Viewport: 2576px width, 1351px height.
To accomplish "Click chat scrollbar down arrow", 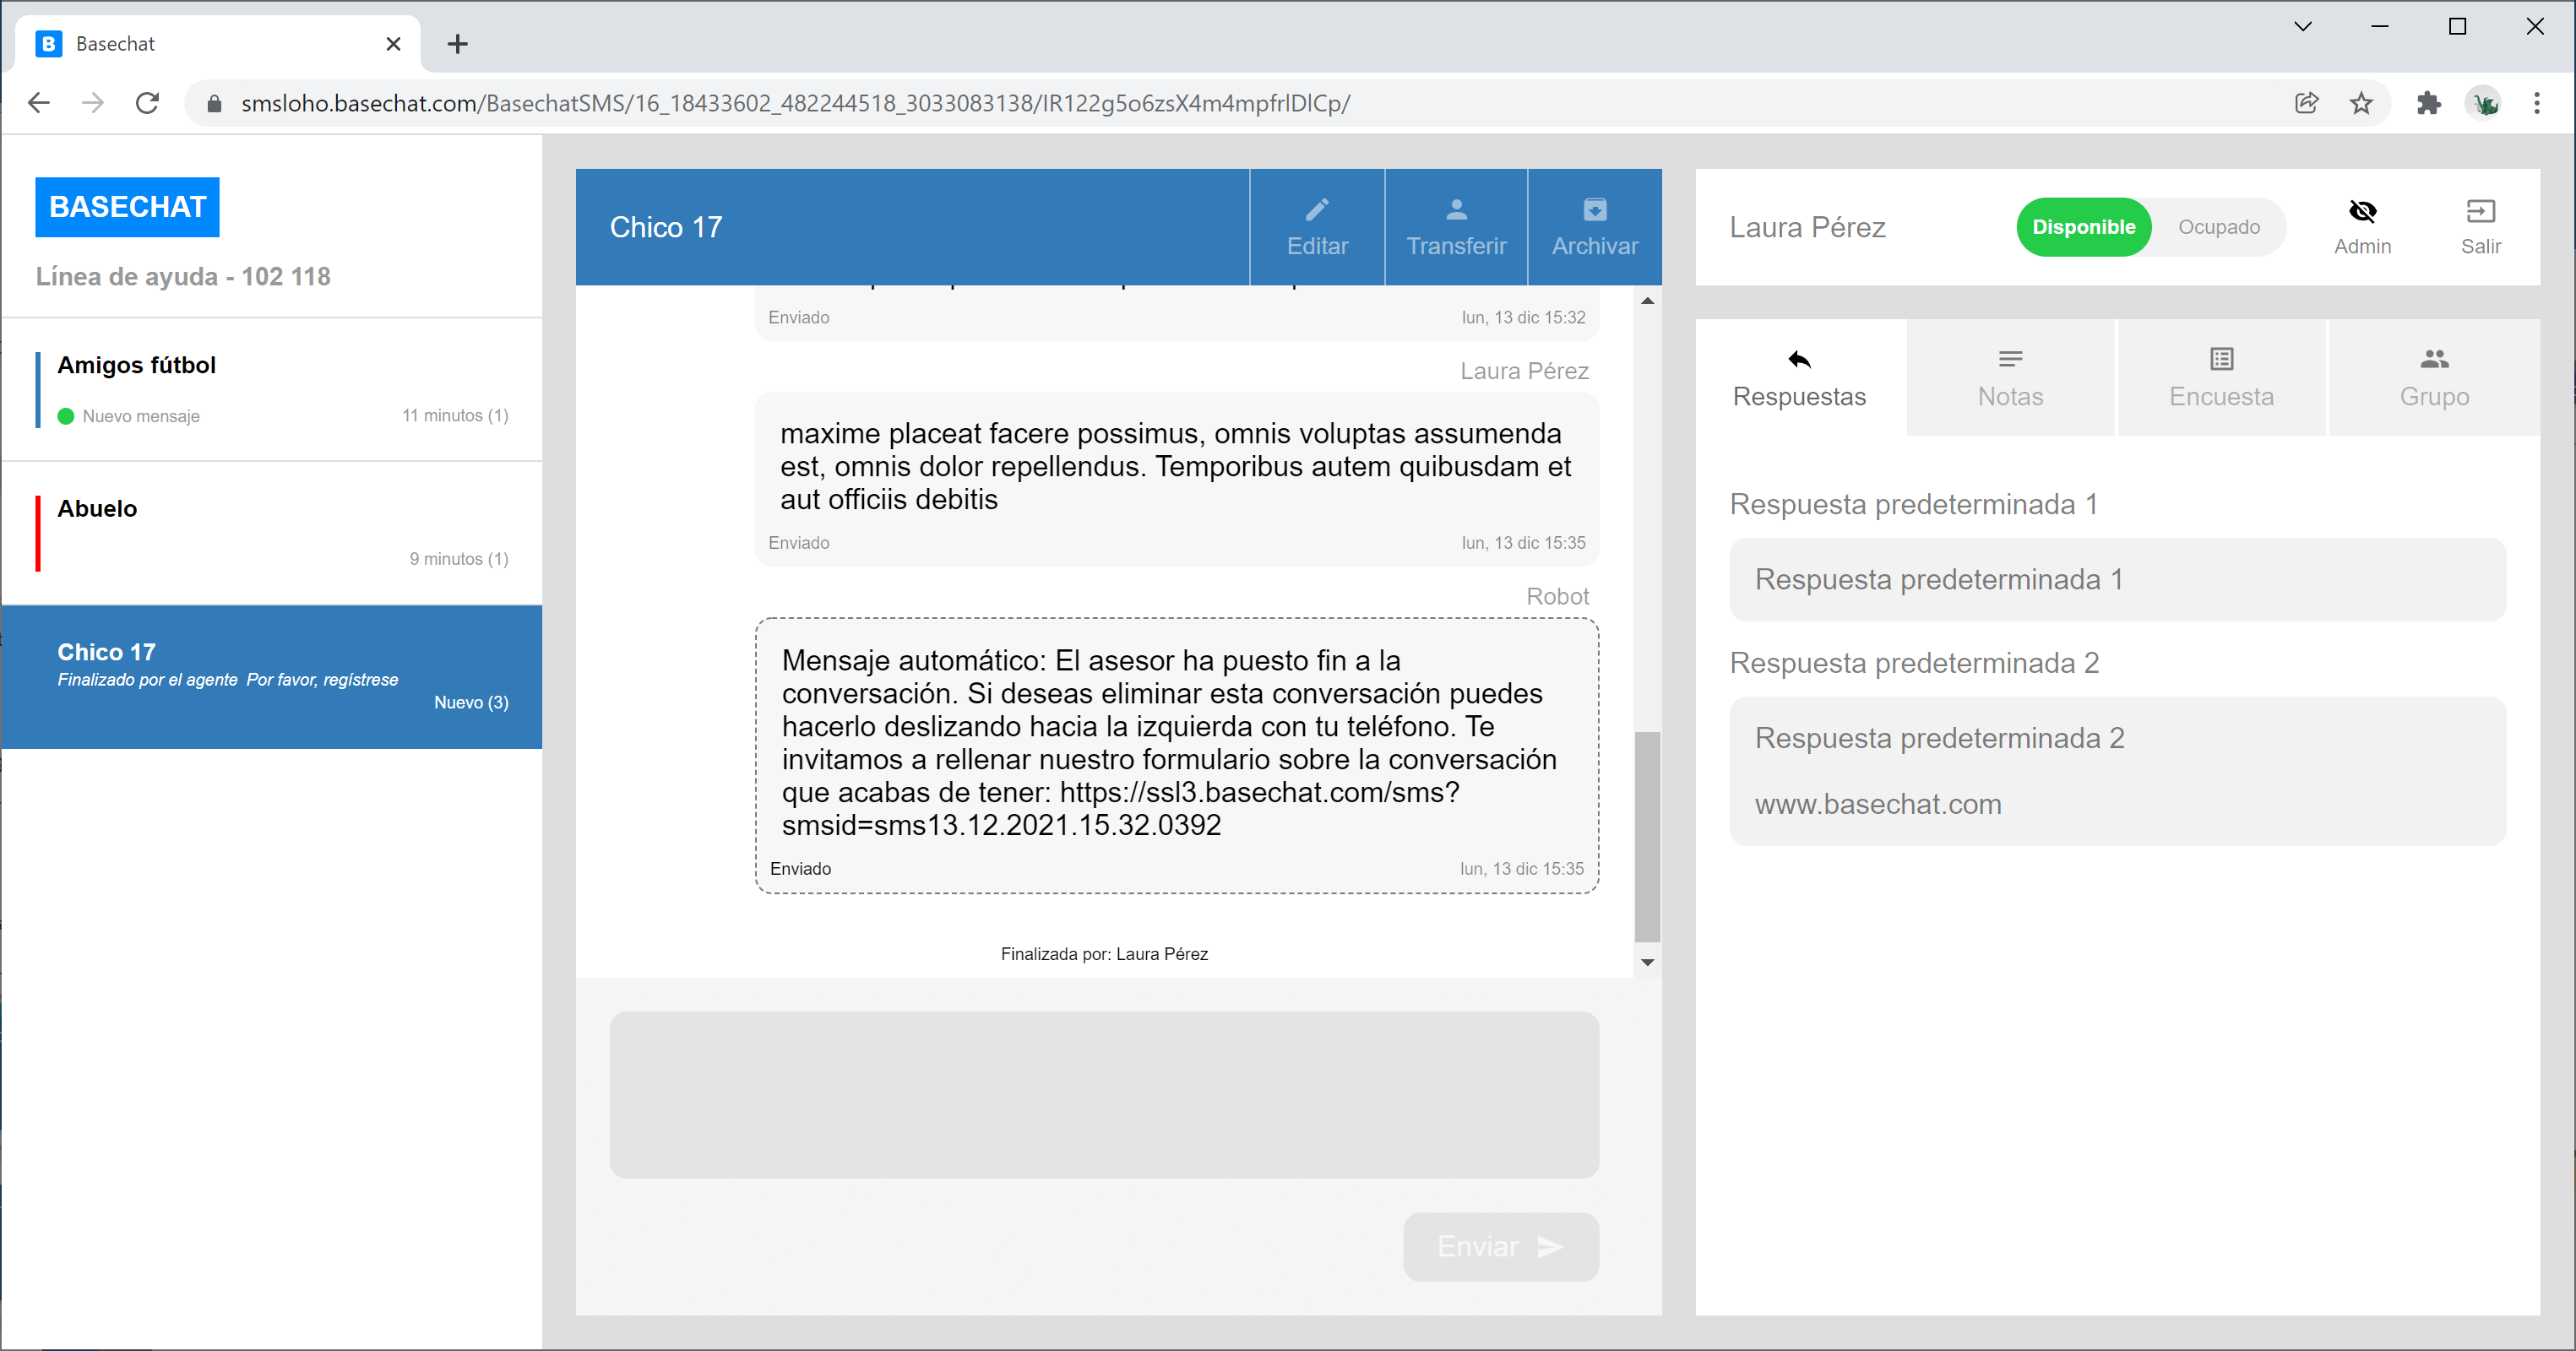I will tap(1646, 962).
